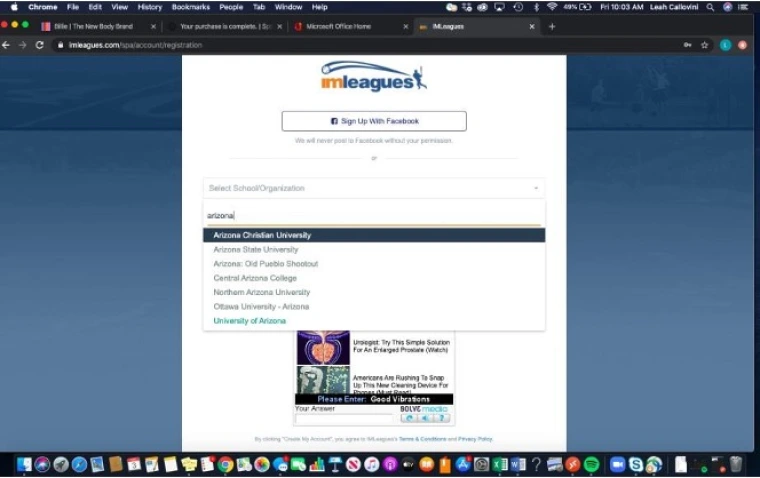Click the captcha Your Answer field
This screenshot has width=760, height=478.
[x=344, y=419]
